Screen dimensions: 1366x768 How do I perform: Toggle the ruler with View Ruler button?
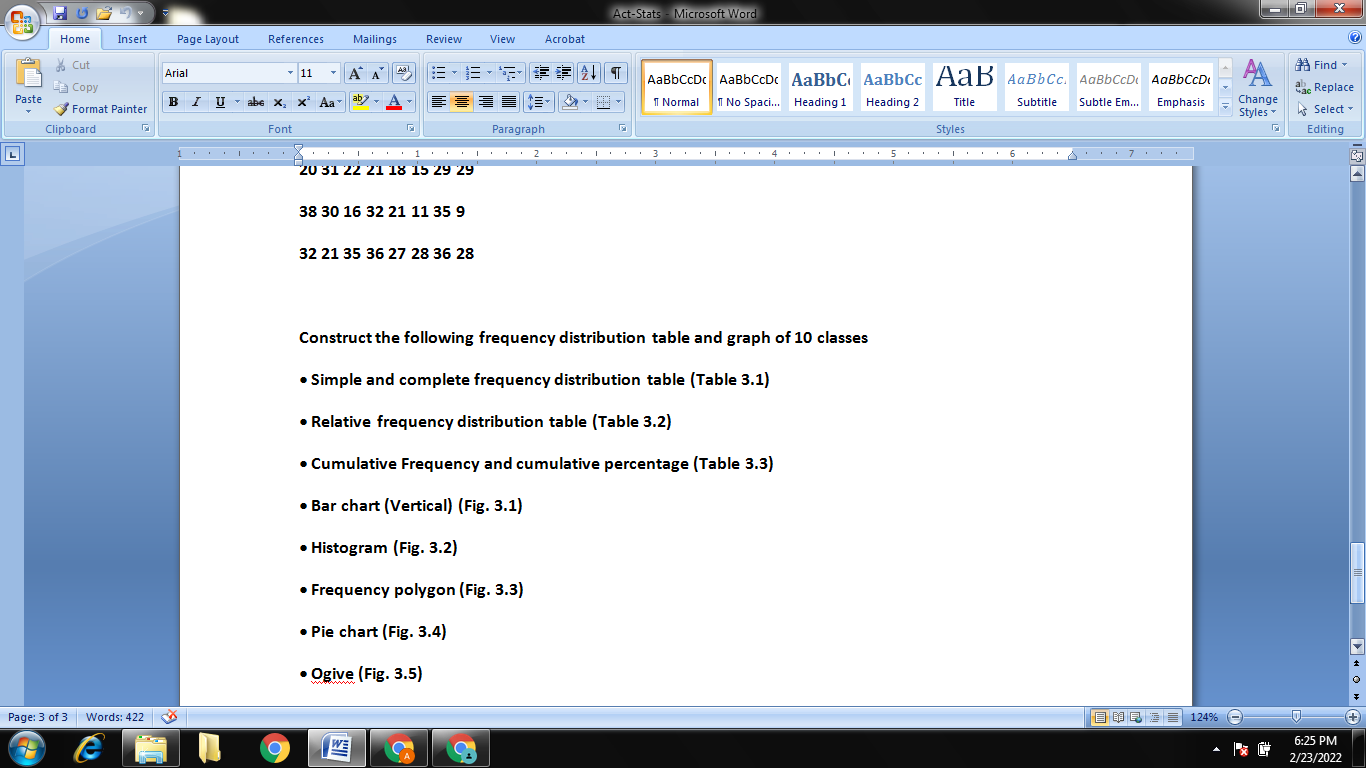[1357, 156]
